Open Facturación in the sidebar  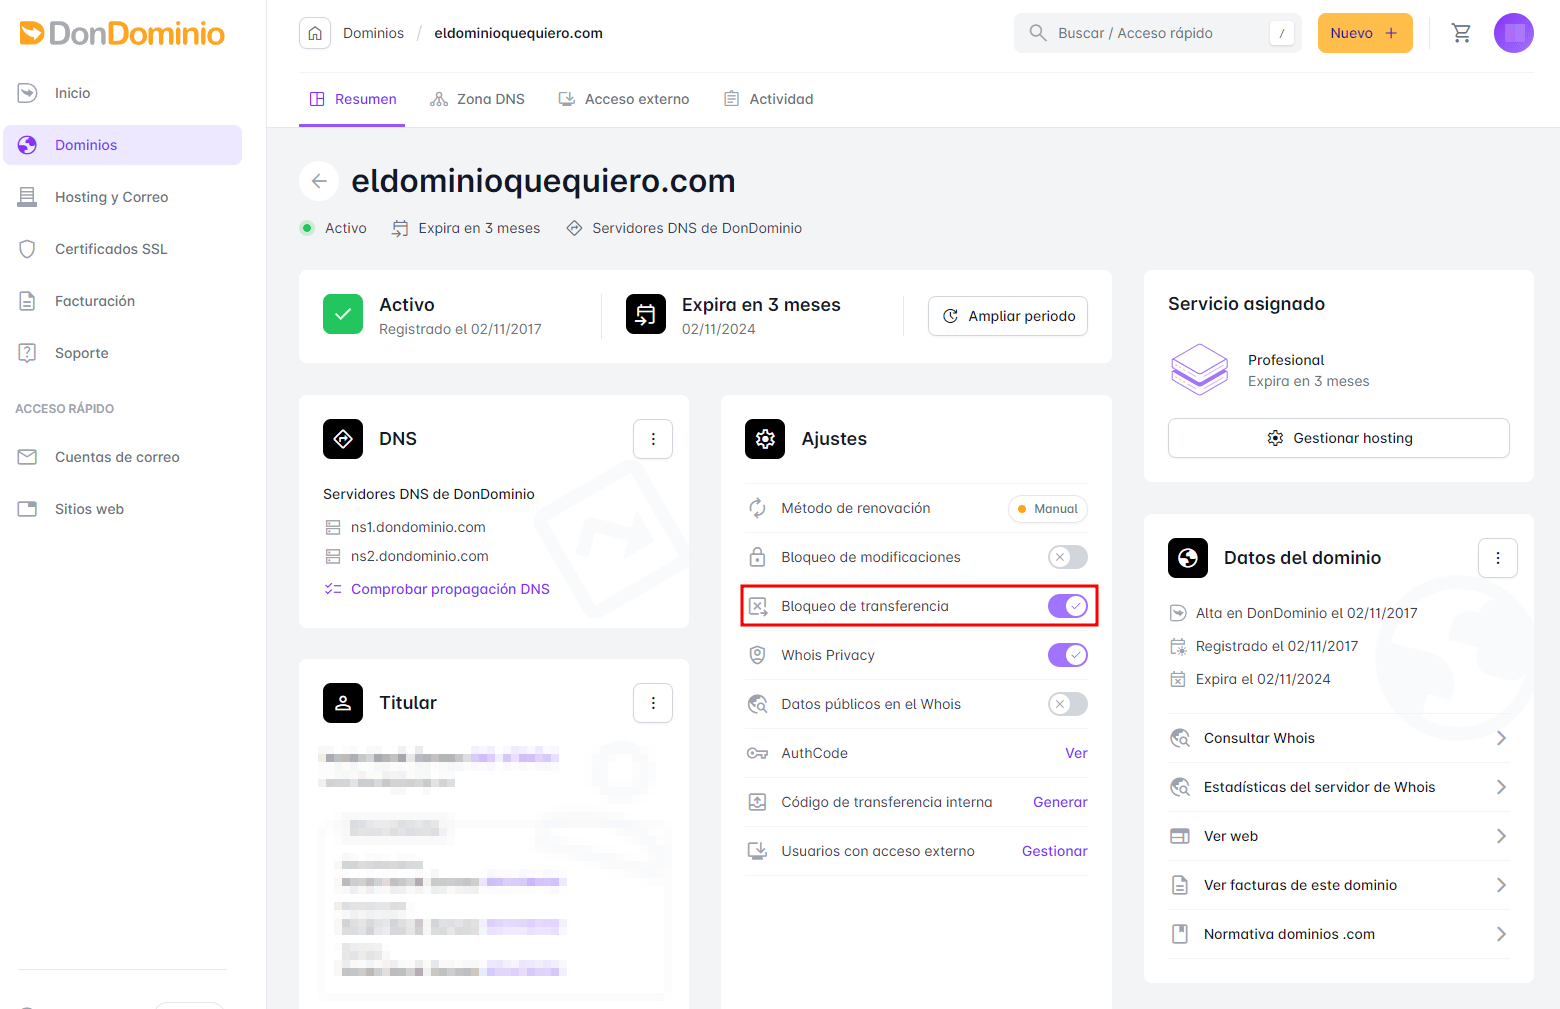pyautogui.click(x=122, y=301)
